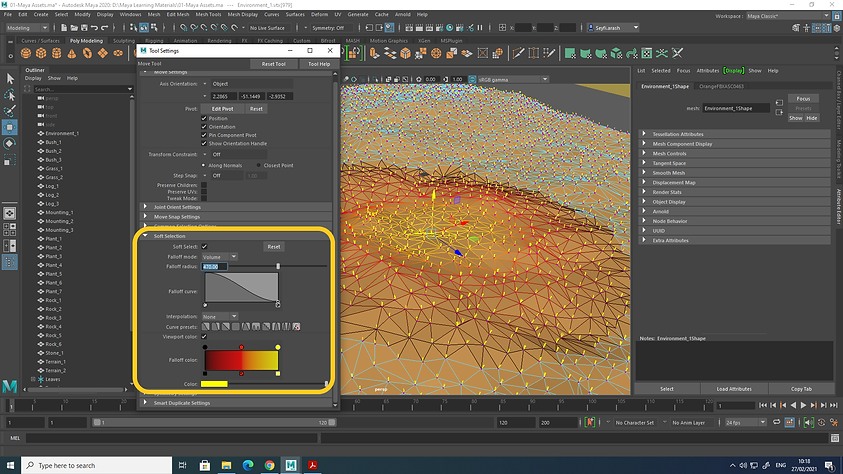
Task: Create a polygon torus from the shelf
Action: click(x=87, y=53)
